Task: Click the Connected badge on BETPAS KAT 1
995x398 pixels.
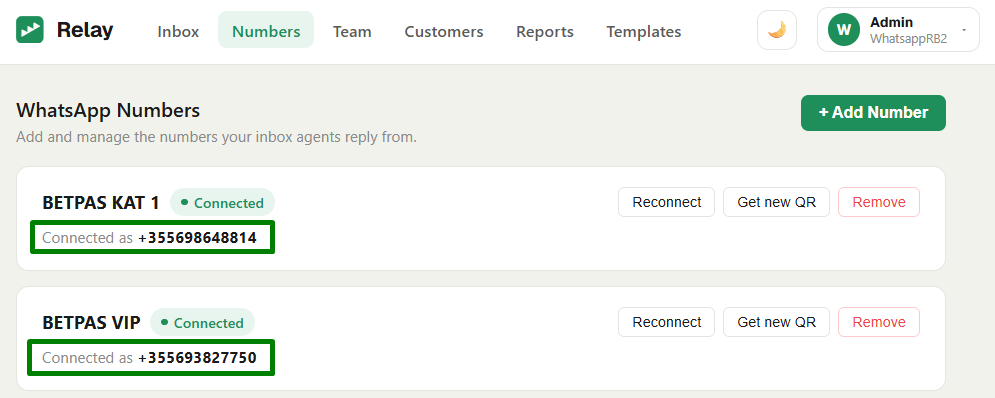Action: [222, 202]
